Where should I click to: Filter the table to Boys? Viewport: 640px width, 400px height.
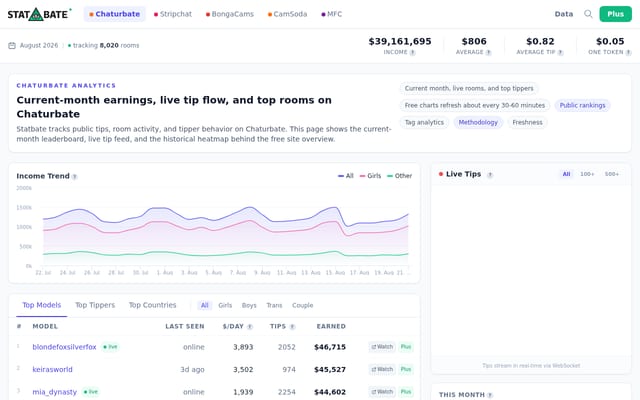[x=249, y=305]
